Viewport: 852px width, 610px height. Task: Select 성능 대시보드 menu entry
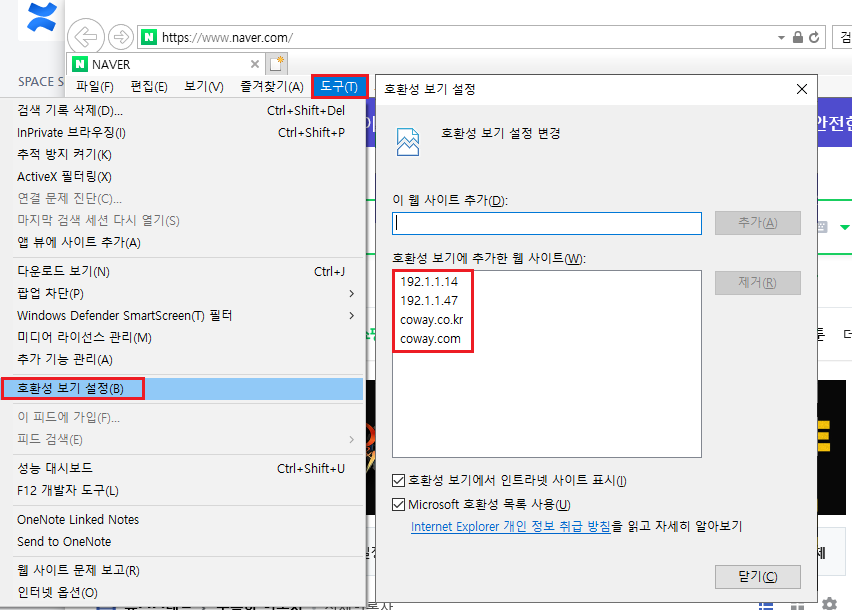[x=182, y=468]
